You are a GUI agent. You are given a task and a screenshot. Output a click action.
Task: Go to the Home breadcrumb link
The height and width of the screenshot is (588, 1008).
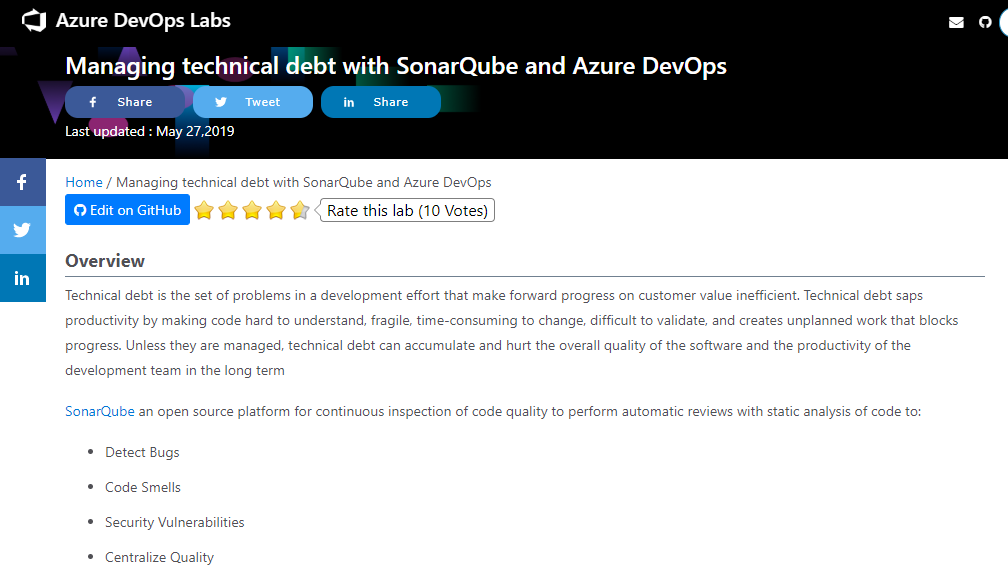(x=84, y=183)
